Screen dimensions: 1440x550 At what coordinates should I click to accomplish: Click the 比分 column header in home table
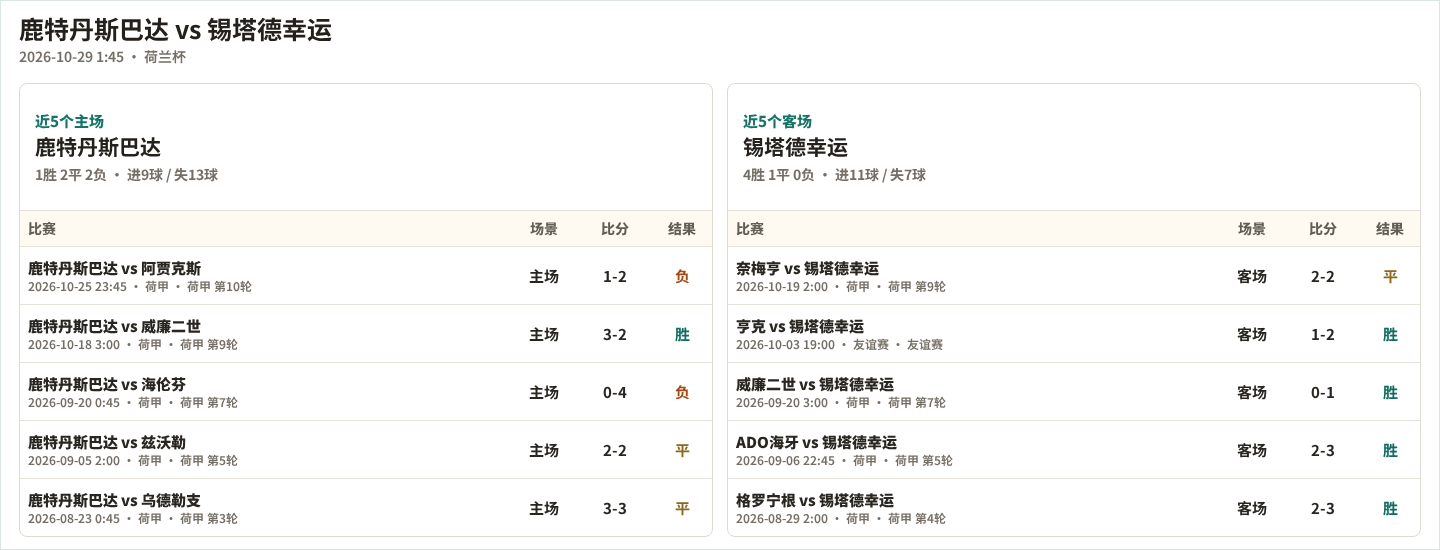[615, 229]
